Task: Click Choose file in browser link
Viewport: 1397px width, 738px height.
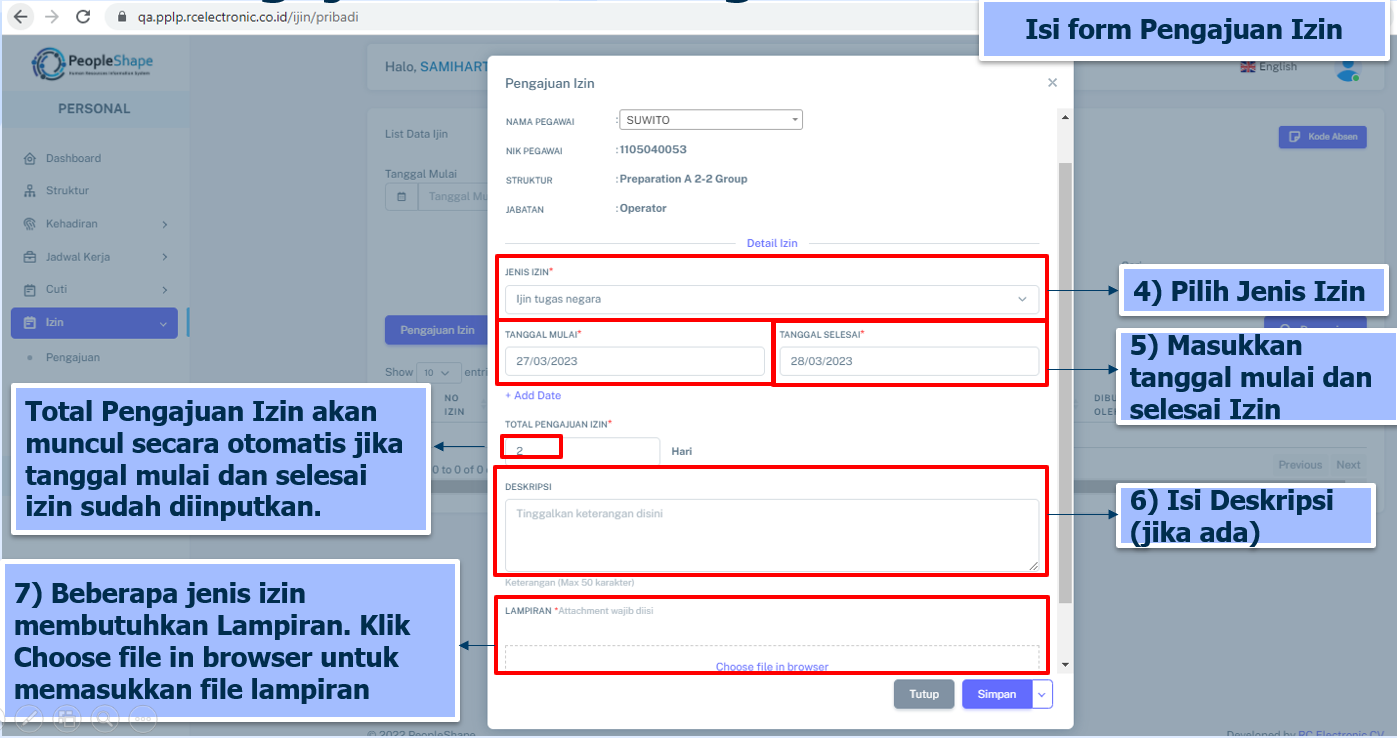Action: click(771, 667)
